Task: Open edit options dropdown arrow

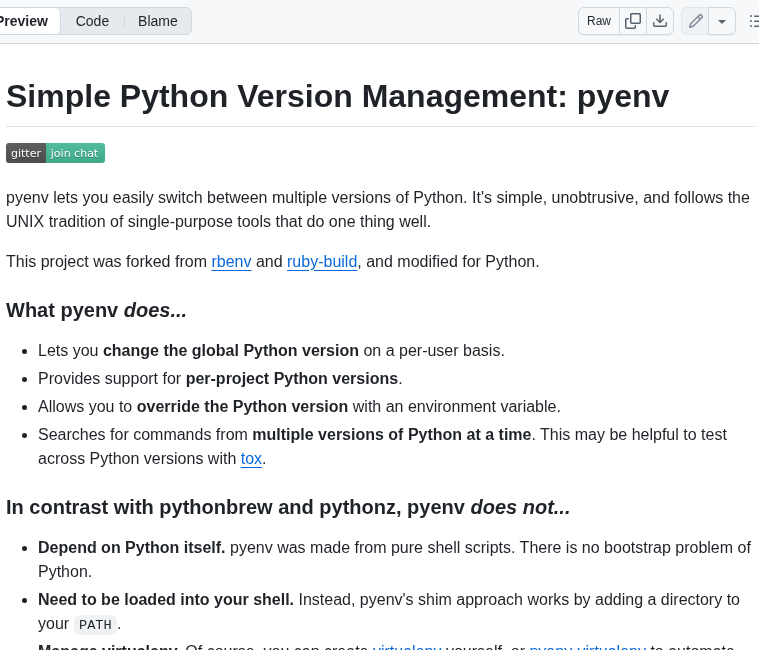Action: [x=722, y=21]
